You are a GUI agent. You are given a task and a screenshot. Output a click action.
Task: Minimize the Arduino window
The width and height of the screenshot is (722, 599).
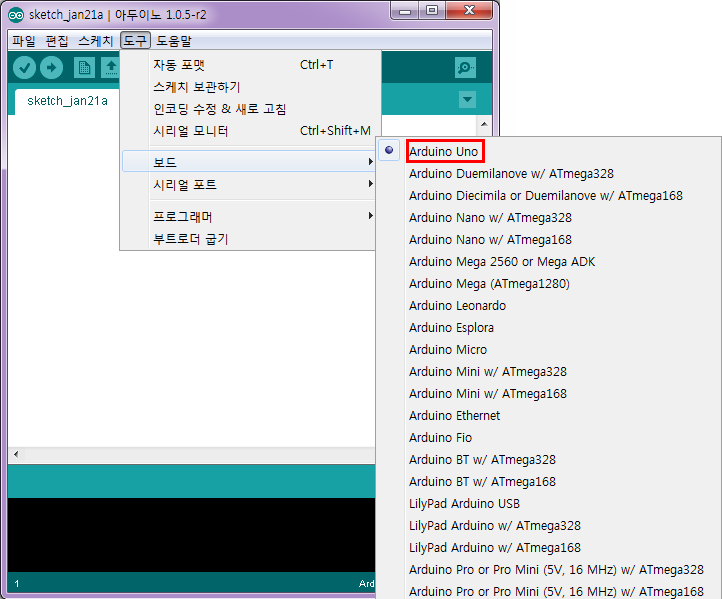click(405, 11)
